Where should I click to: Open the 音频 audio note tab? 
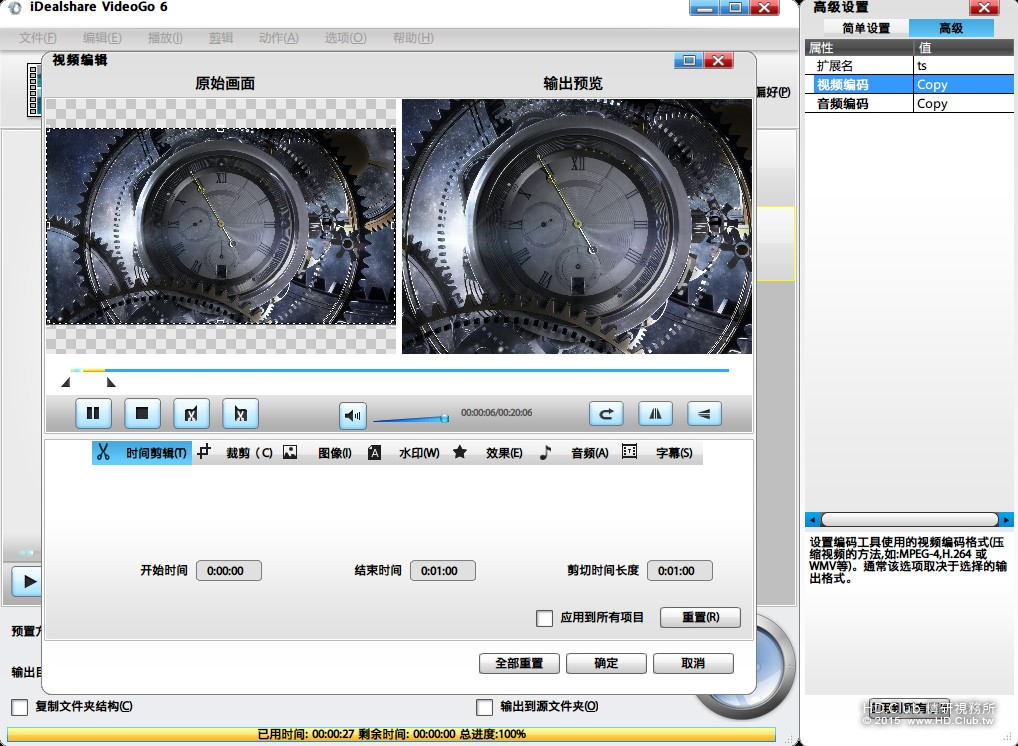point(575,453)
